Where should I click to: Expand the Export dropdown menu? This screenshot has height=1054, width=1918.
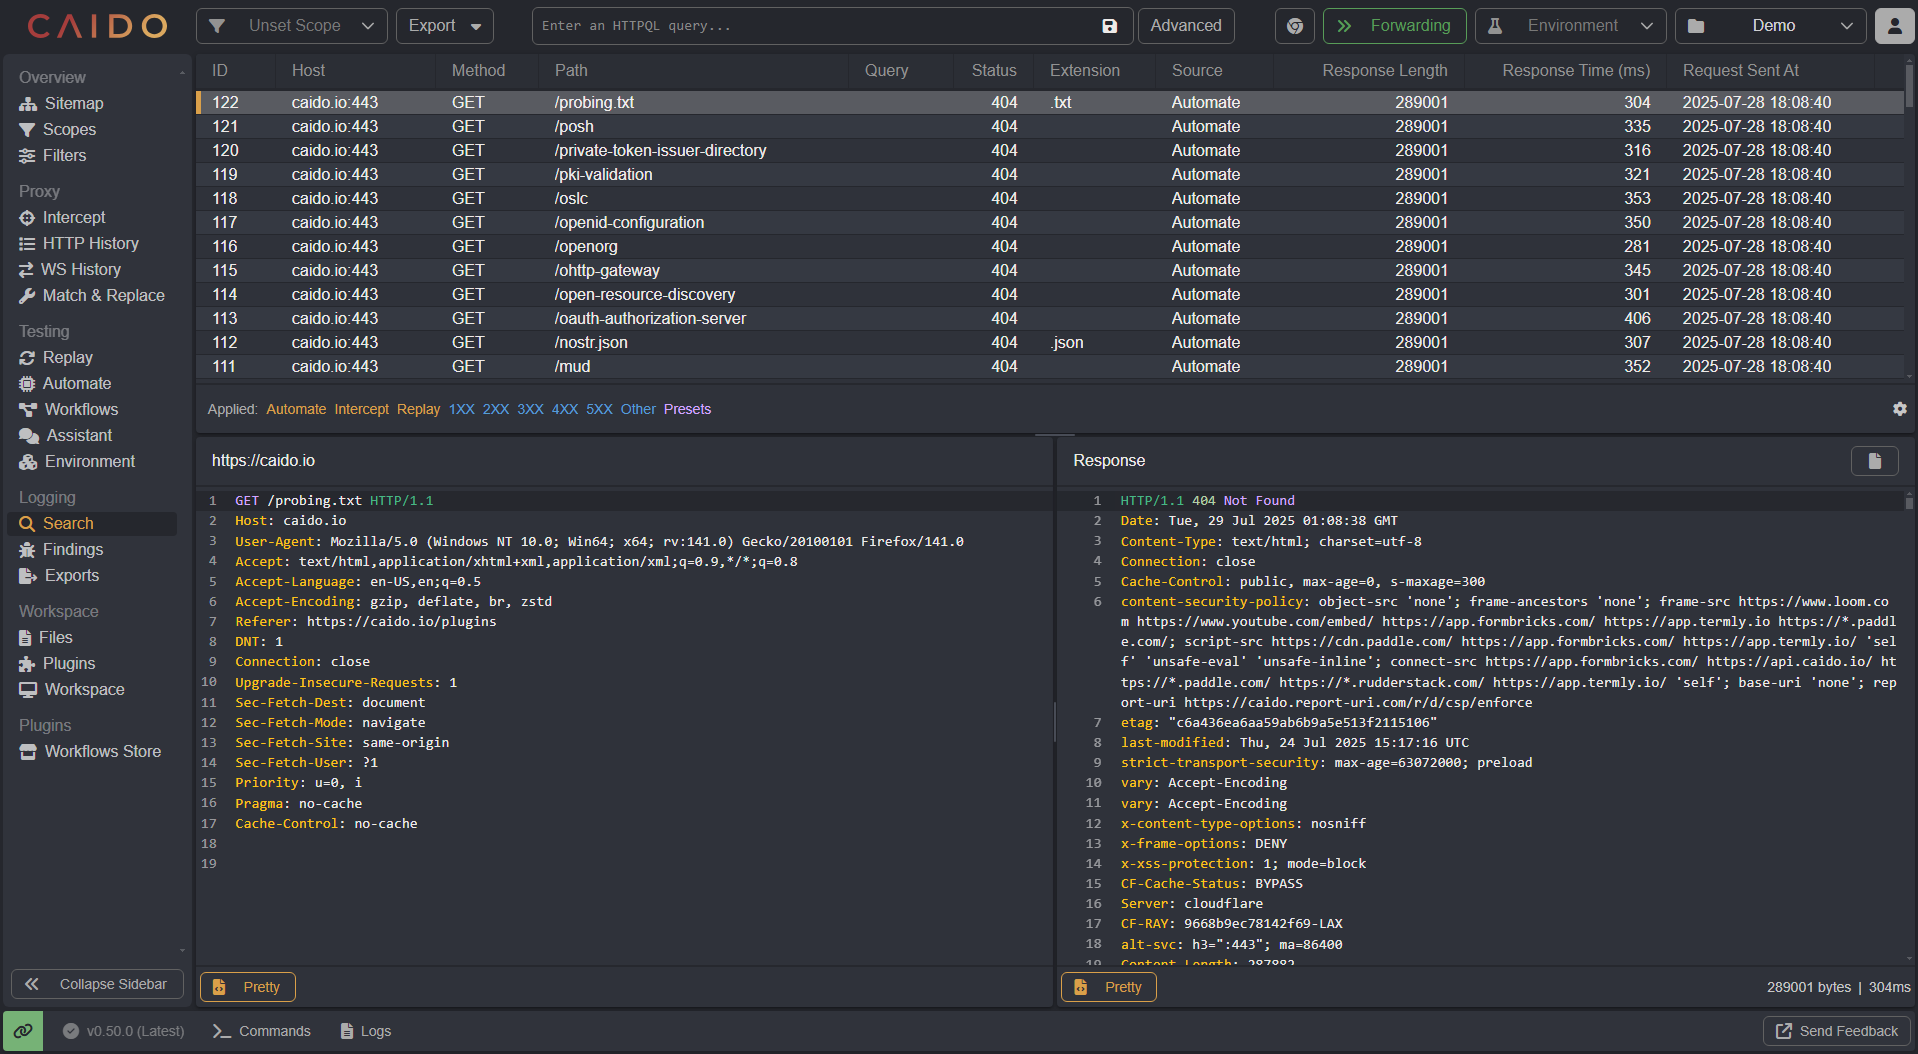point(444,26)
